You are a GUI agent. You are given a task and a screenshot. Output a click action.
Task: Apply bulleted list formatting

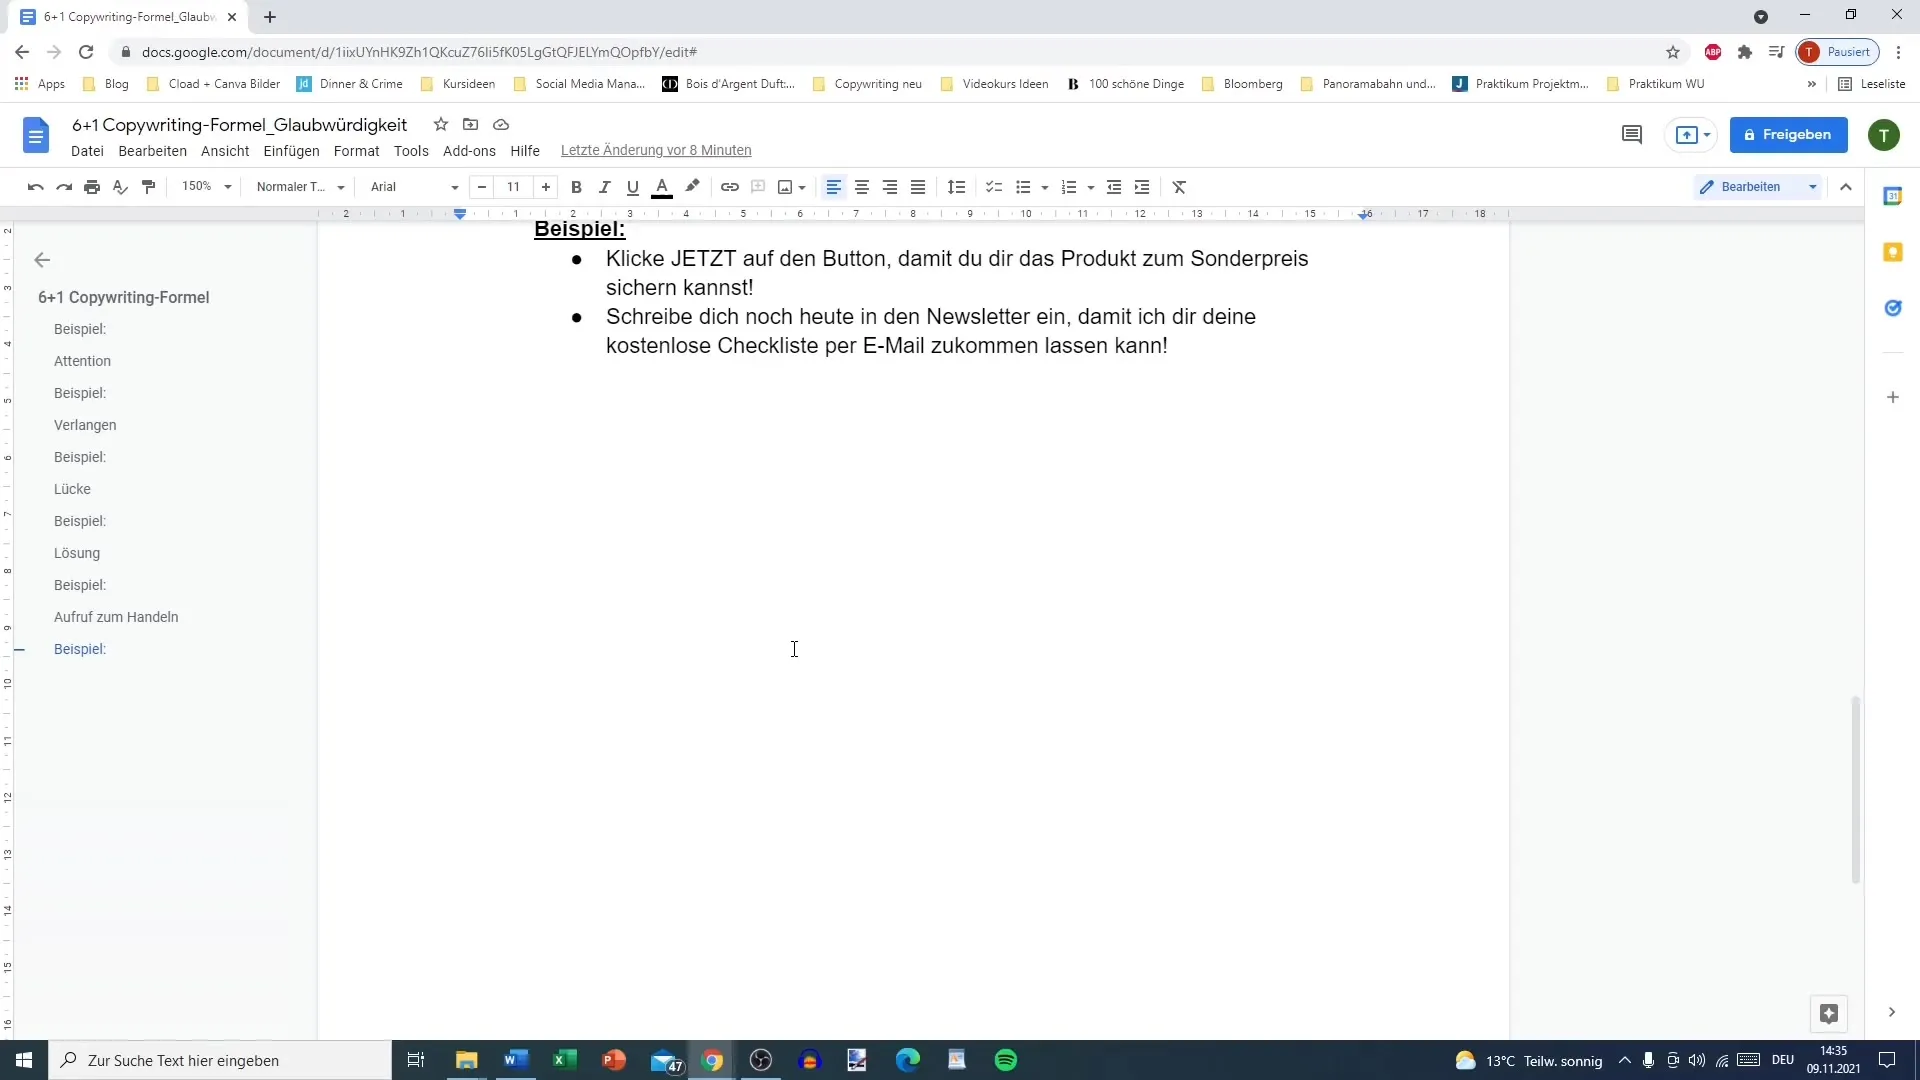pos(1023,187)
